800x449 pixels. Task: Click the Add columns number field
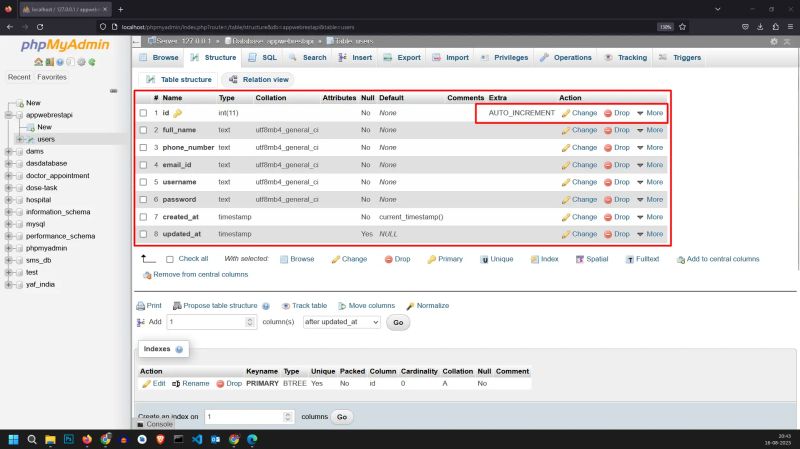pyautogui.click(x=211, y=322)
